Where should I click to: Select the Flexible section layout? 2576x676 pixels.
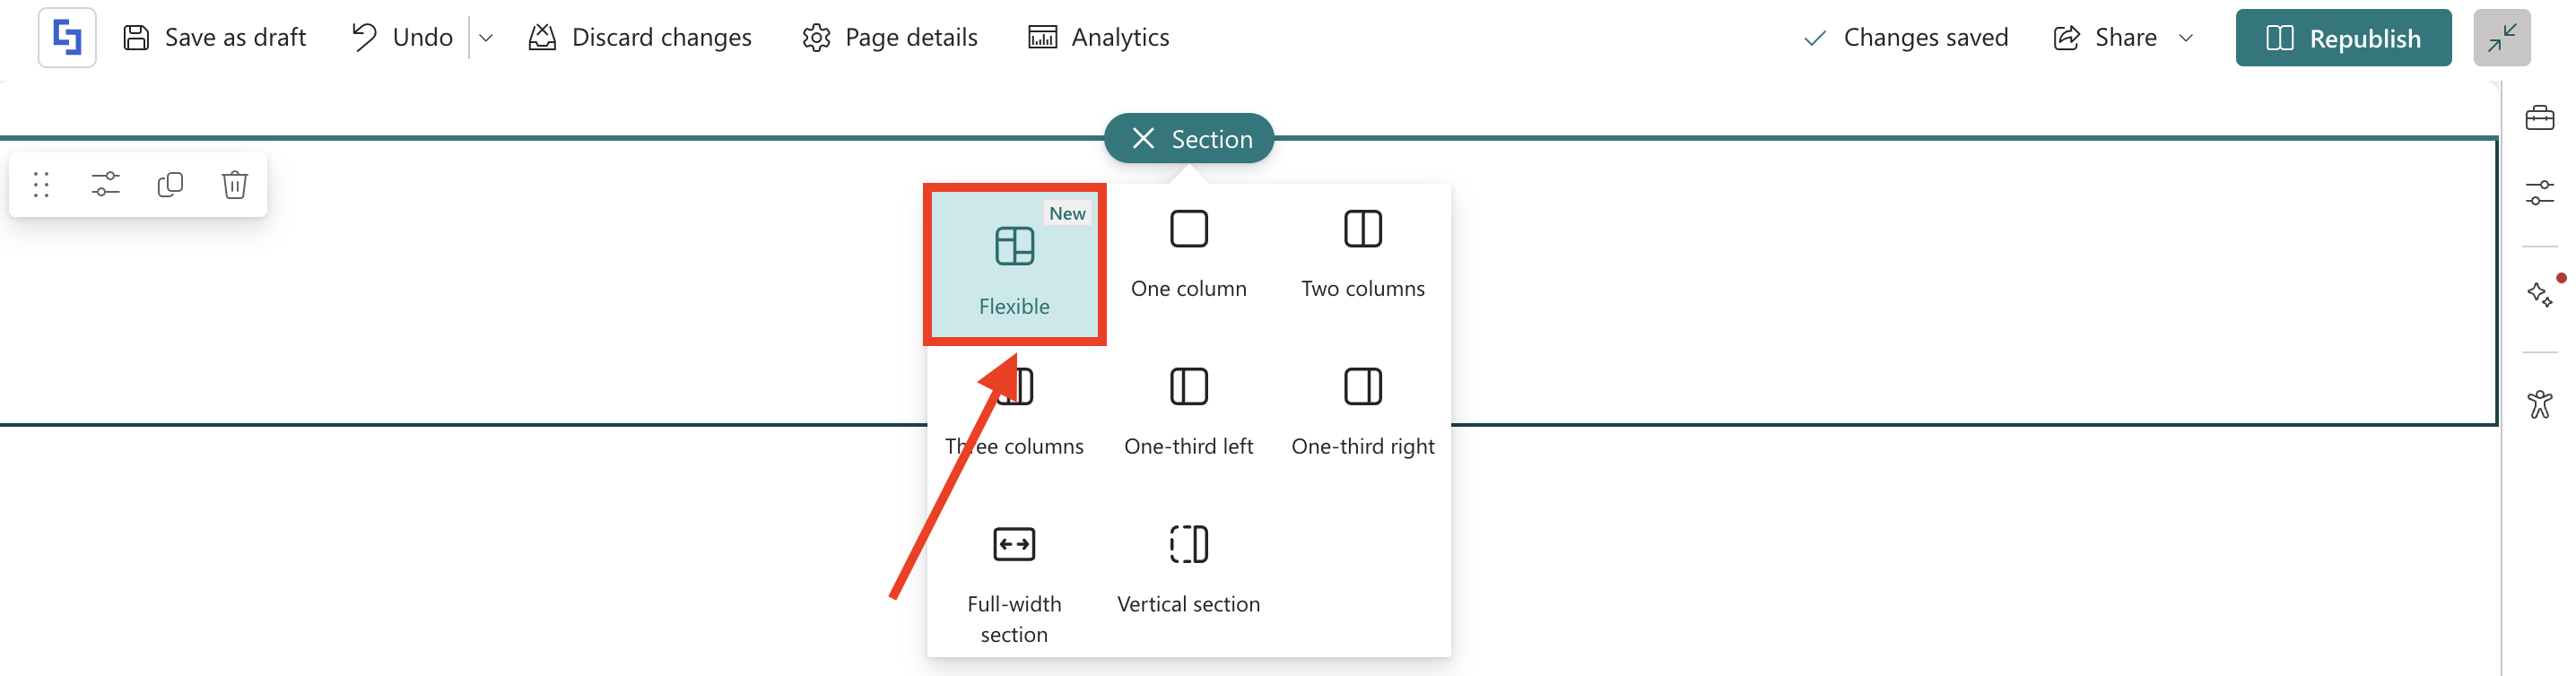tap(1014, 265)
